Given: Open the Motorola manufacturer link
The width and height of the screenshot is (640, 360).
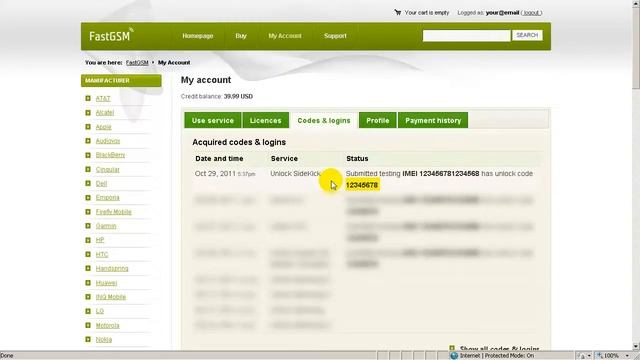Looking at the screenshot, I should coord(107,325).
